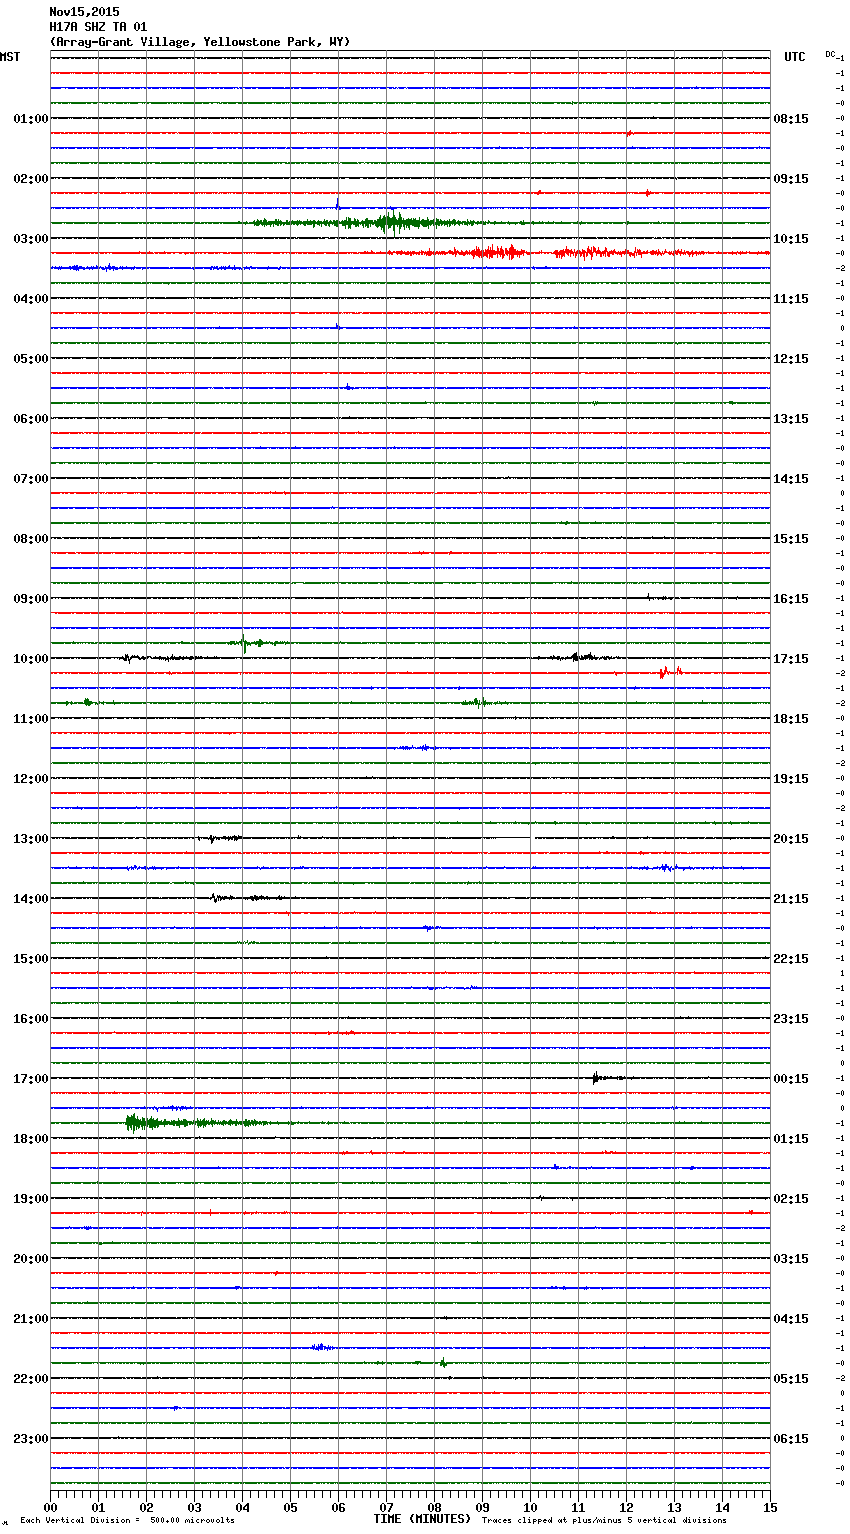
Task: Select the 13:00 MST time label
Action: tap(31, 839)
